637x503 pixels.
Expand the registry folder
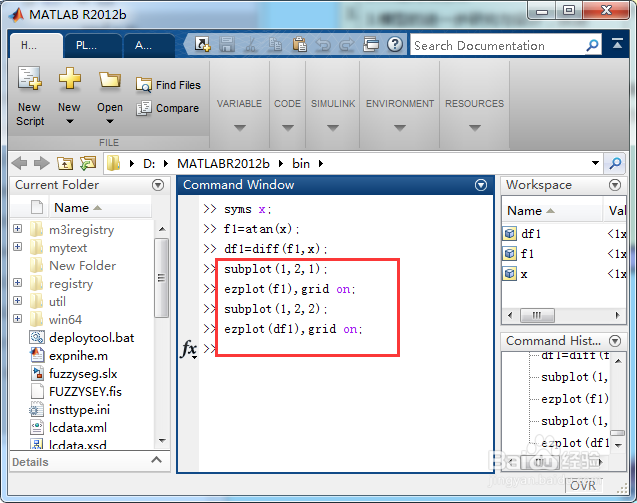(x=17, y=282)
